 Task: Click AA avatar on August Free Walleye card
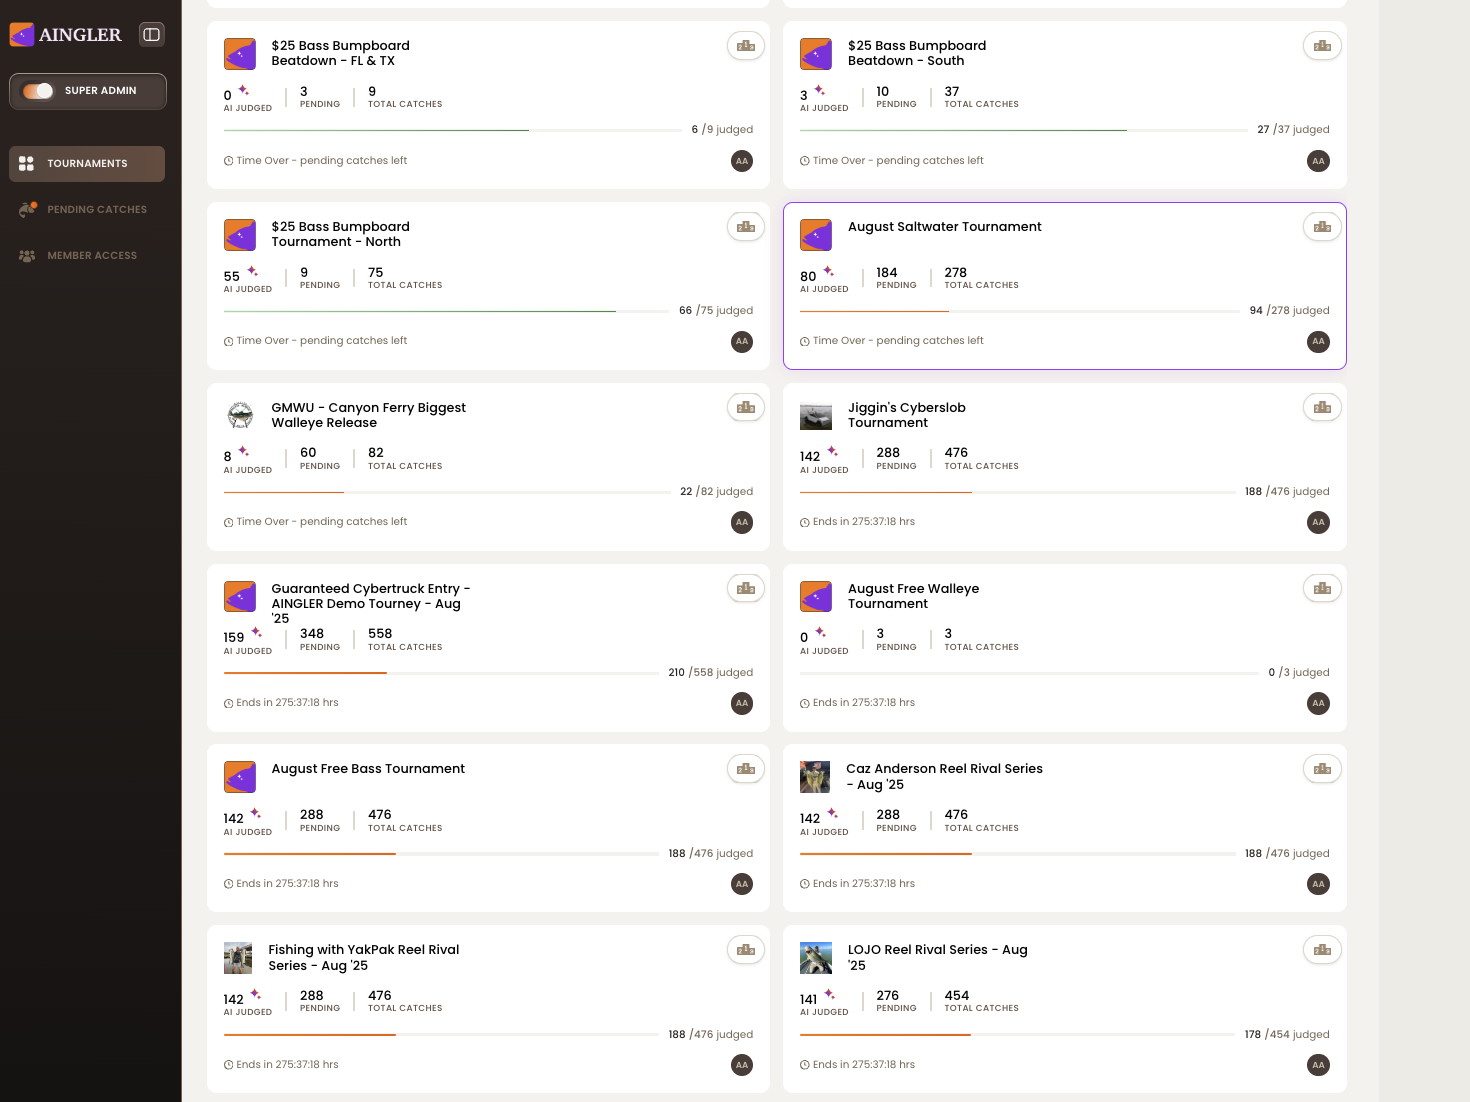pyautogui.click(x=1319, y=703)
